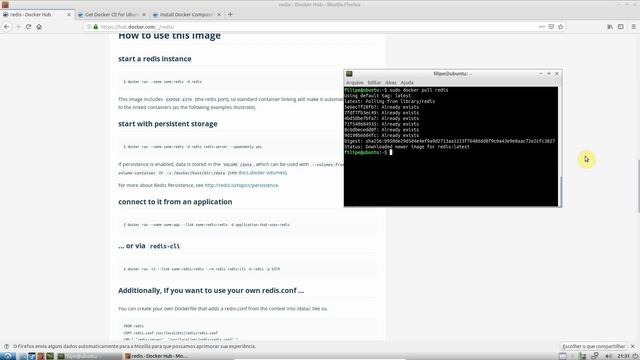Open Firefox hamburger menu

point(633,27)
